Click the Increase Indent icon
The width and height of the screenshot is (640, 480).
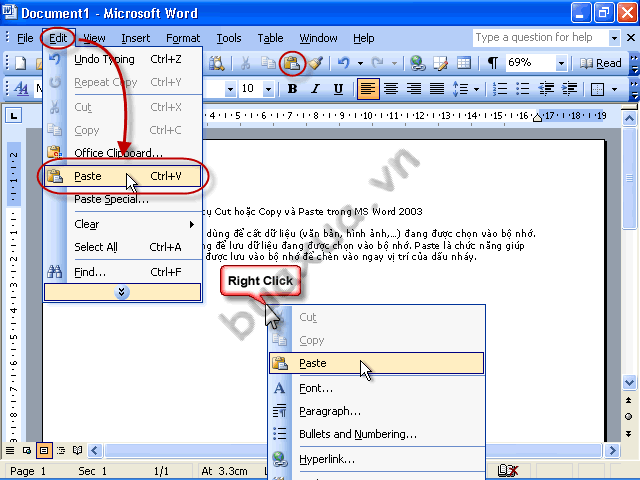[569, 89]
